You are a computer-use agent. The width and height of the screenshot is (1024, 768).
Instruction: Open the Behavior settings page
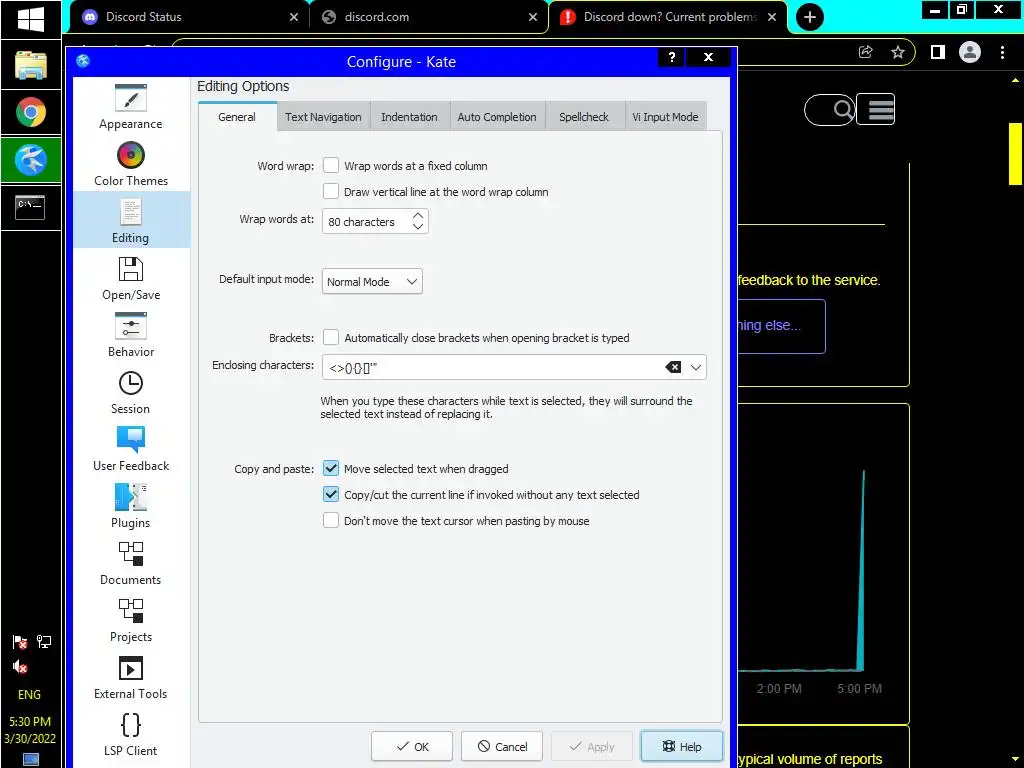[131, 334]
